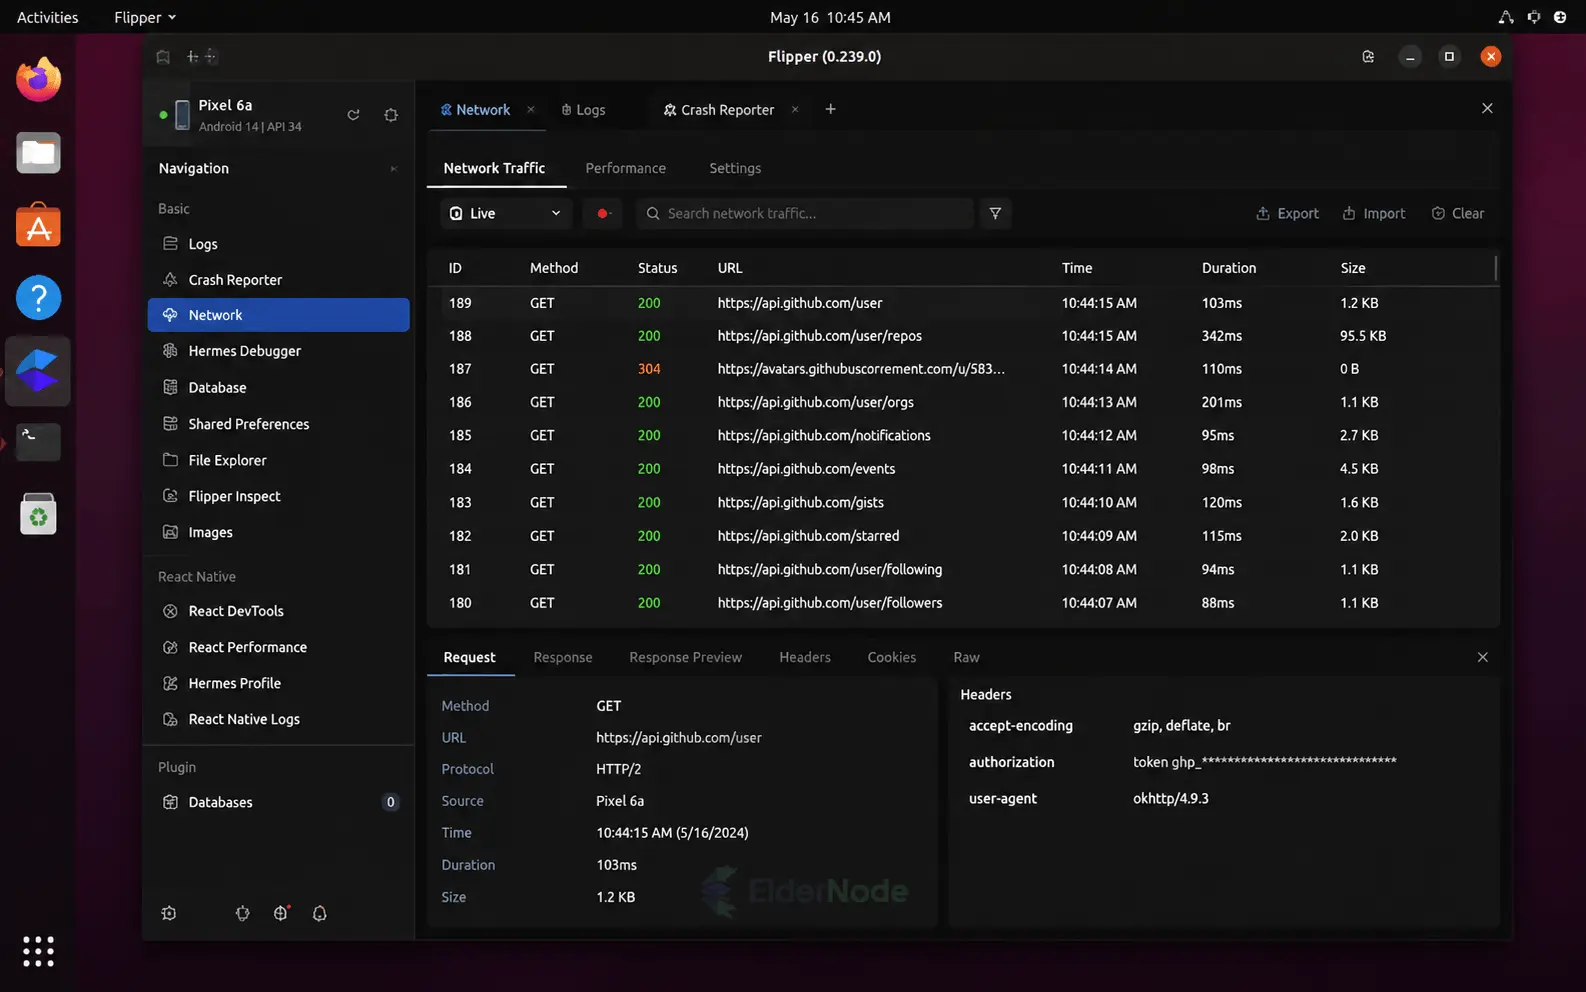The height and width of the screenshot is (992, 1586).
Task: Switch to the Cookies details tab
Action: click(892, 657)
